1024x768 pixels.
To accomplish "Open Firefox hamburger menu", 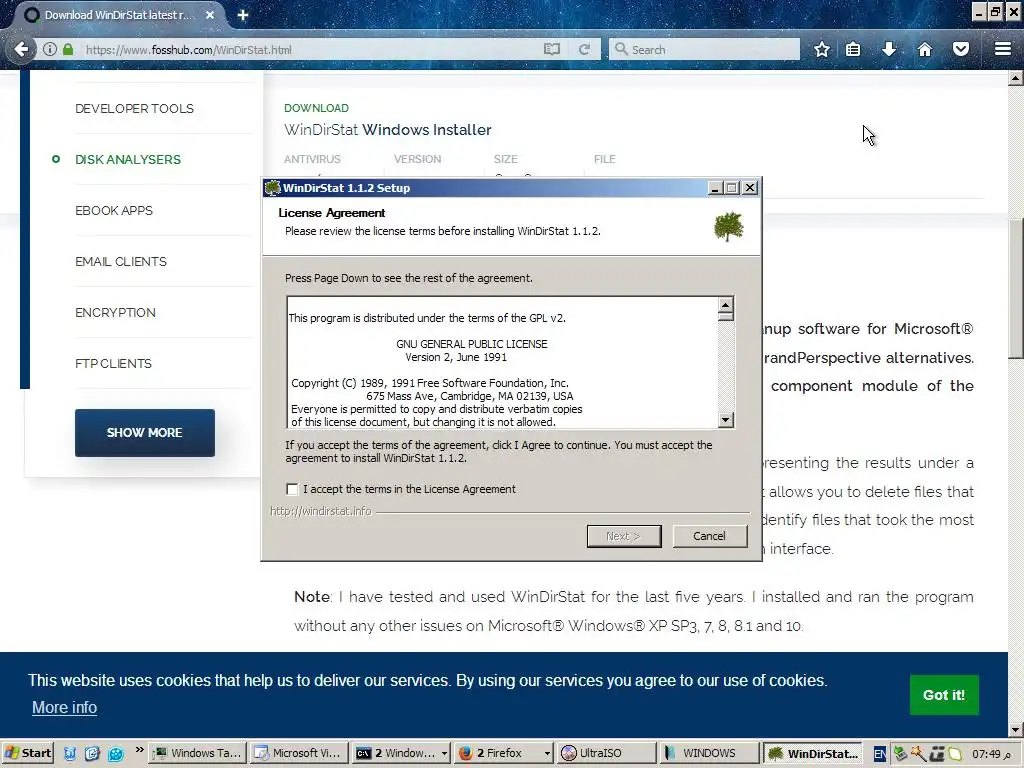I will tap(1002, 49).
